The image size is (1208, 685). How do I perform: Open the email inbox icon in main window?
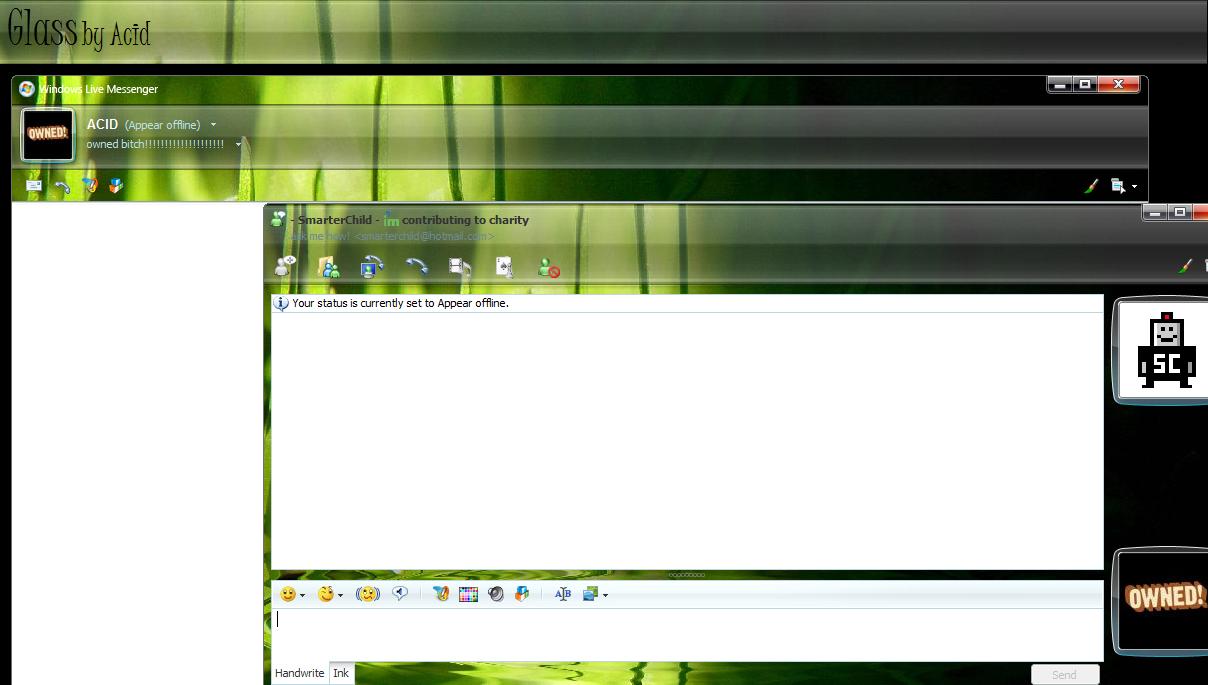click(34, 186)
